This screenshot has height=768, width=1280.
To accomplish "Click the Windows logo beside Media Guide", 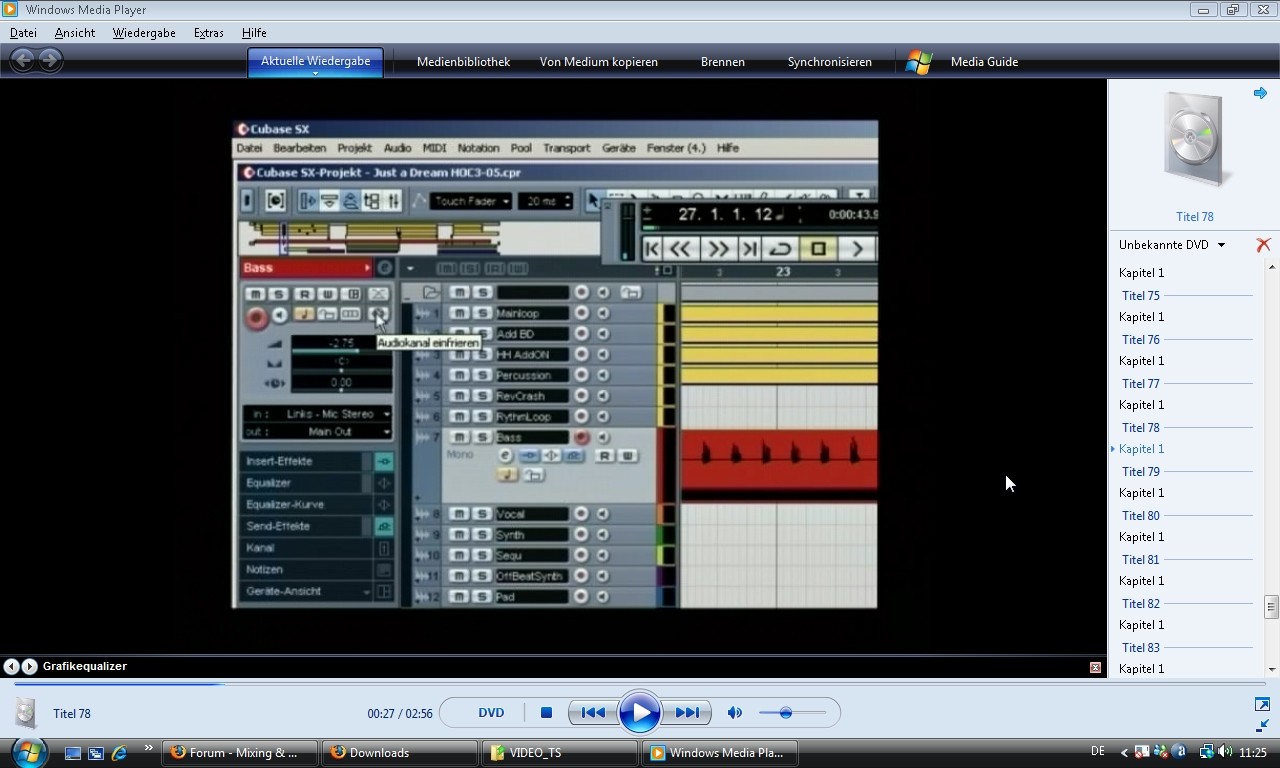I will point(919,62).
